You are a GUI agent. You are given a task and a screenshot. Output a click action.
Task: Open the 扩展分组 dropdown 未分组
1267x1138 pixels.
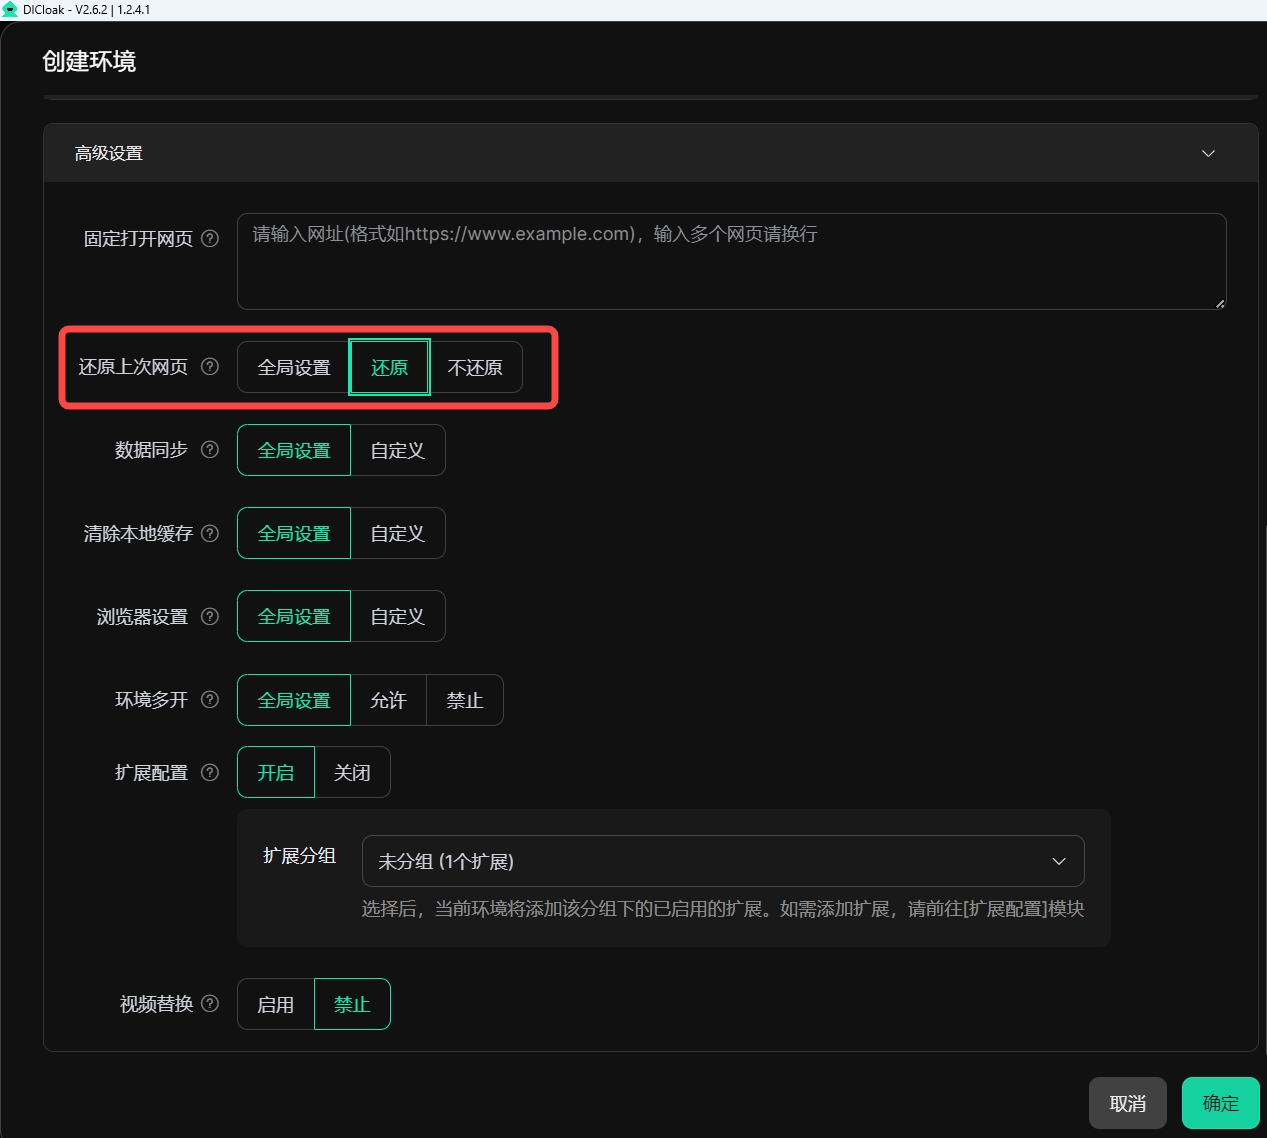click(723, 861)
